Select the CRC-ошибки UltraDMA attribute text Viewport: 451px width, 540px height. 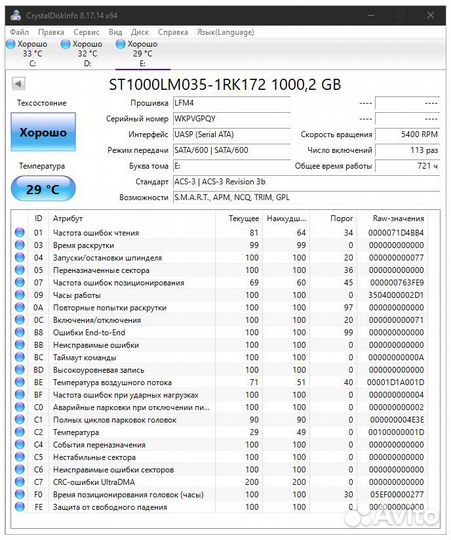94,482
